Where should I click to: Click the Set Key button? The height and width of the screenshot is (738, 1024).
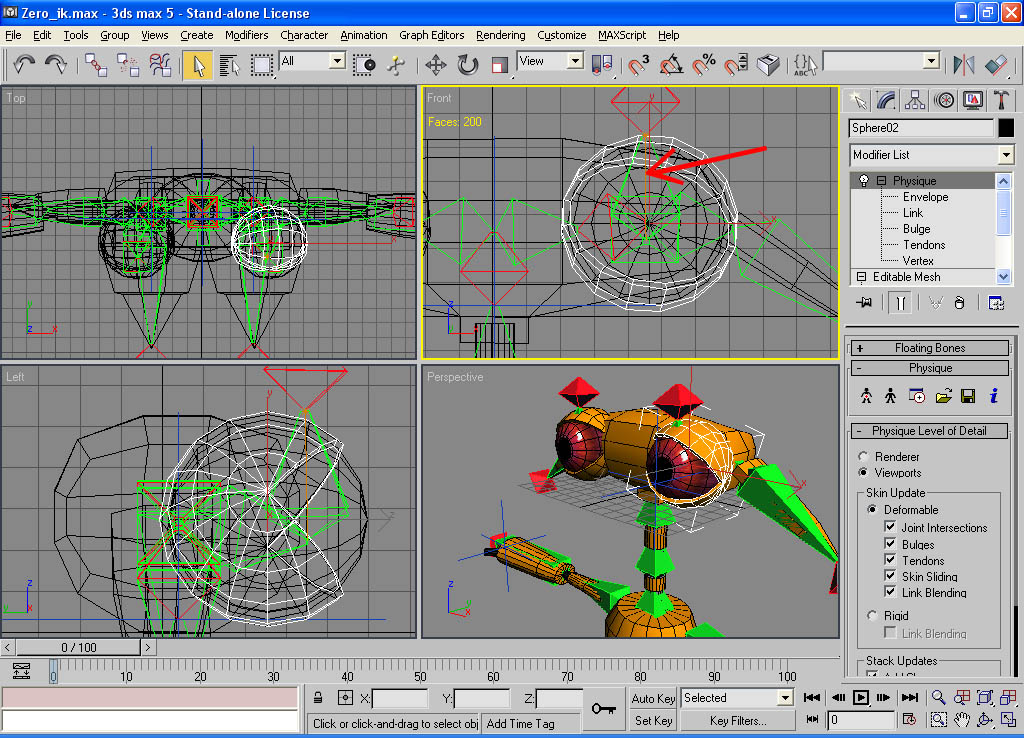click(653, 720)
